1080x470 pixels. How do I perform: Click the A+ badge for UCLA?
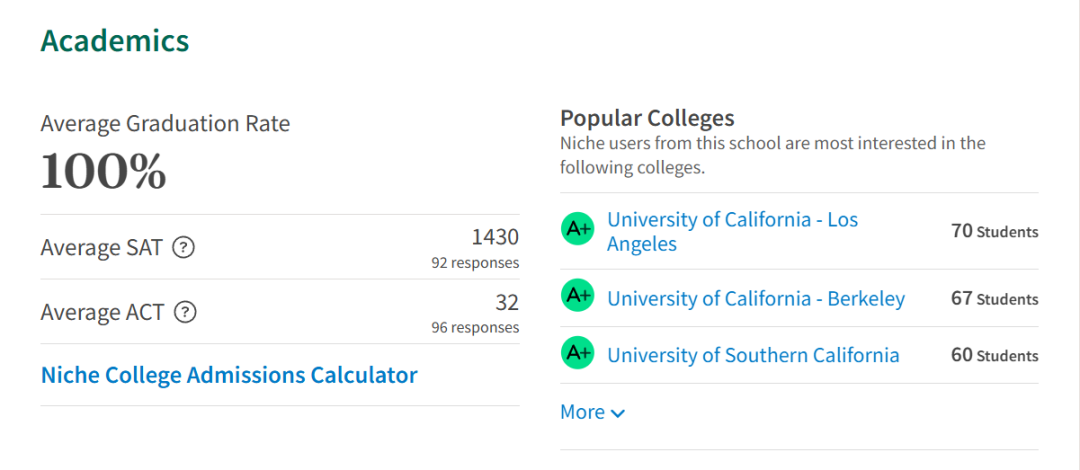click(x=577, y=231)
